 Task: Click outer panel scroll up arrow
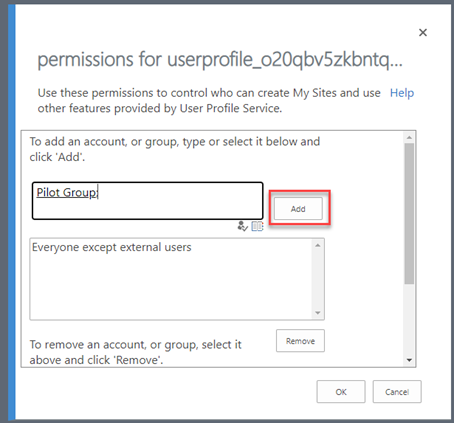pyautogui.click(x=409, y=137)
